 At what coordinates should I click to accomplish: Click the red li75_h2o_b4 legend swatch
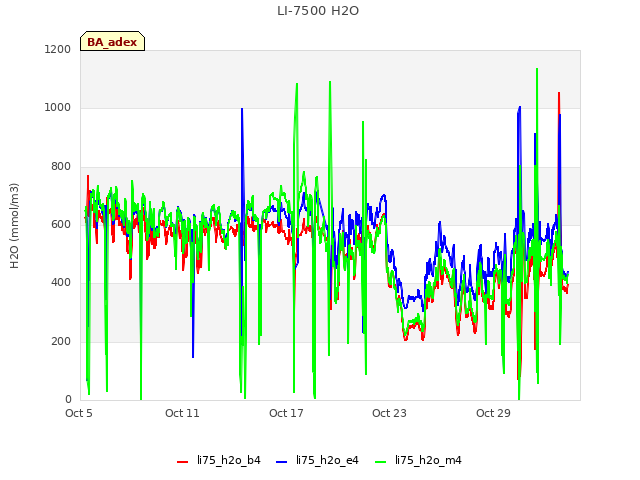click(x=182, y=462)
